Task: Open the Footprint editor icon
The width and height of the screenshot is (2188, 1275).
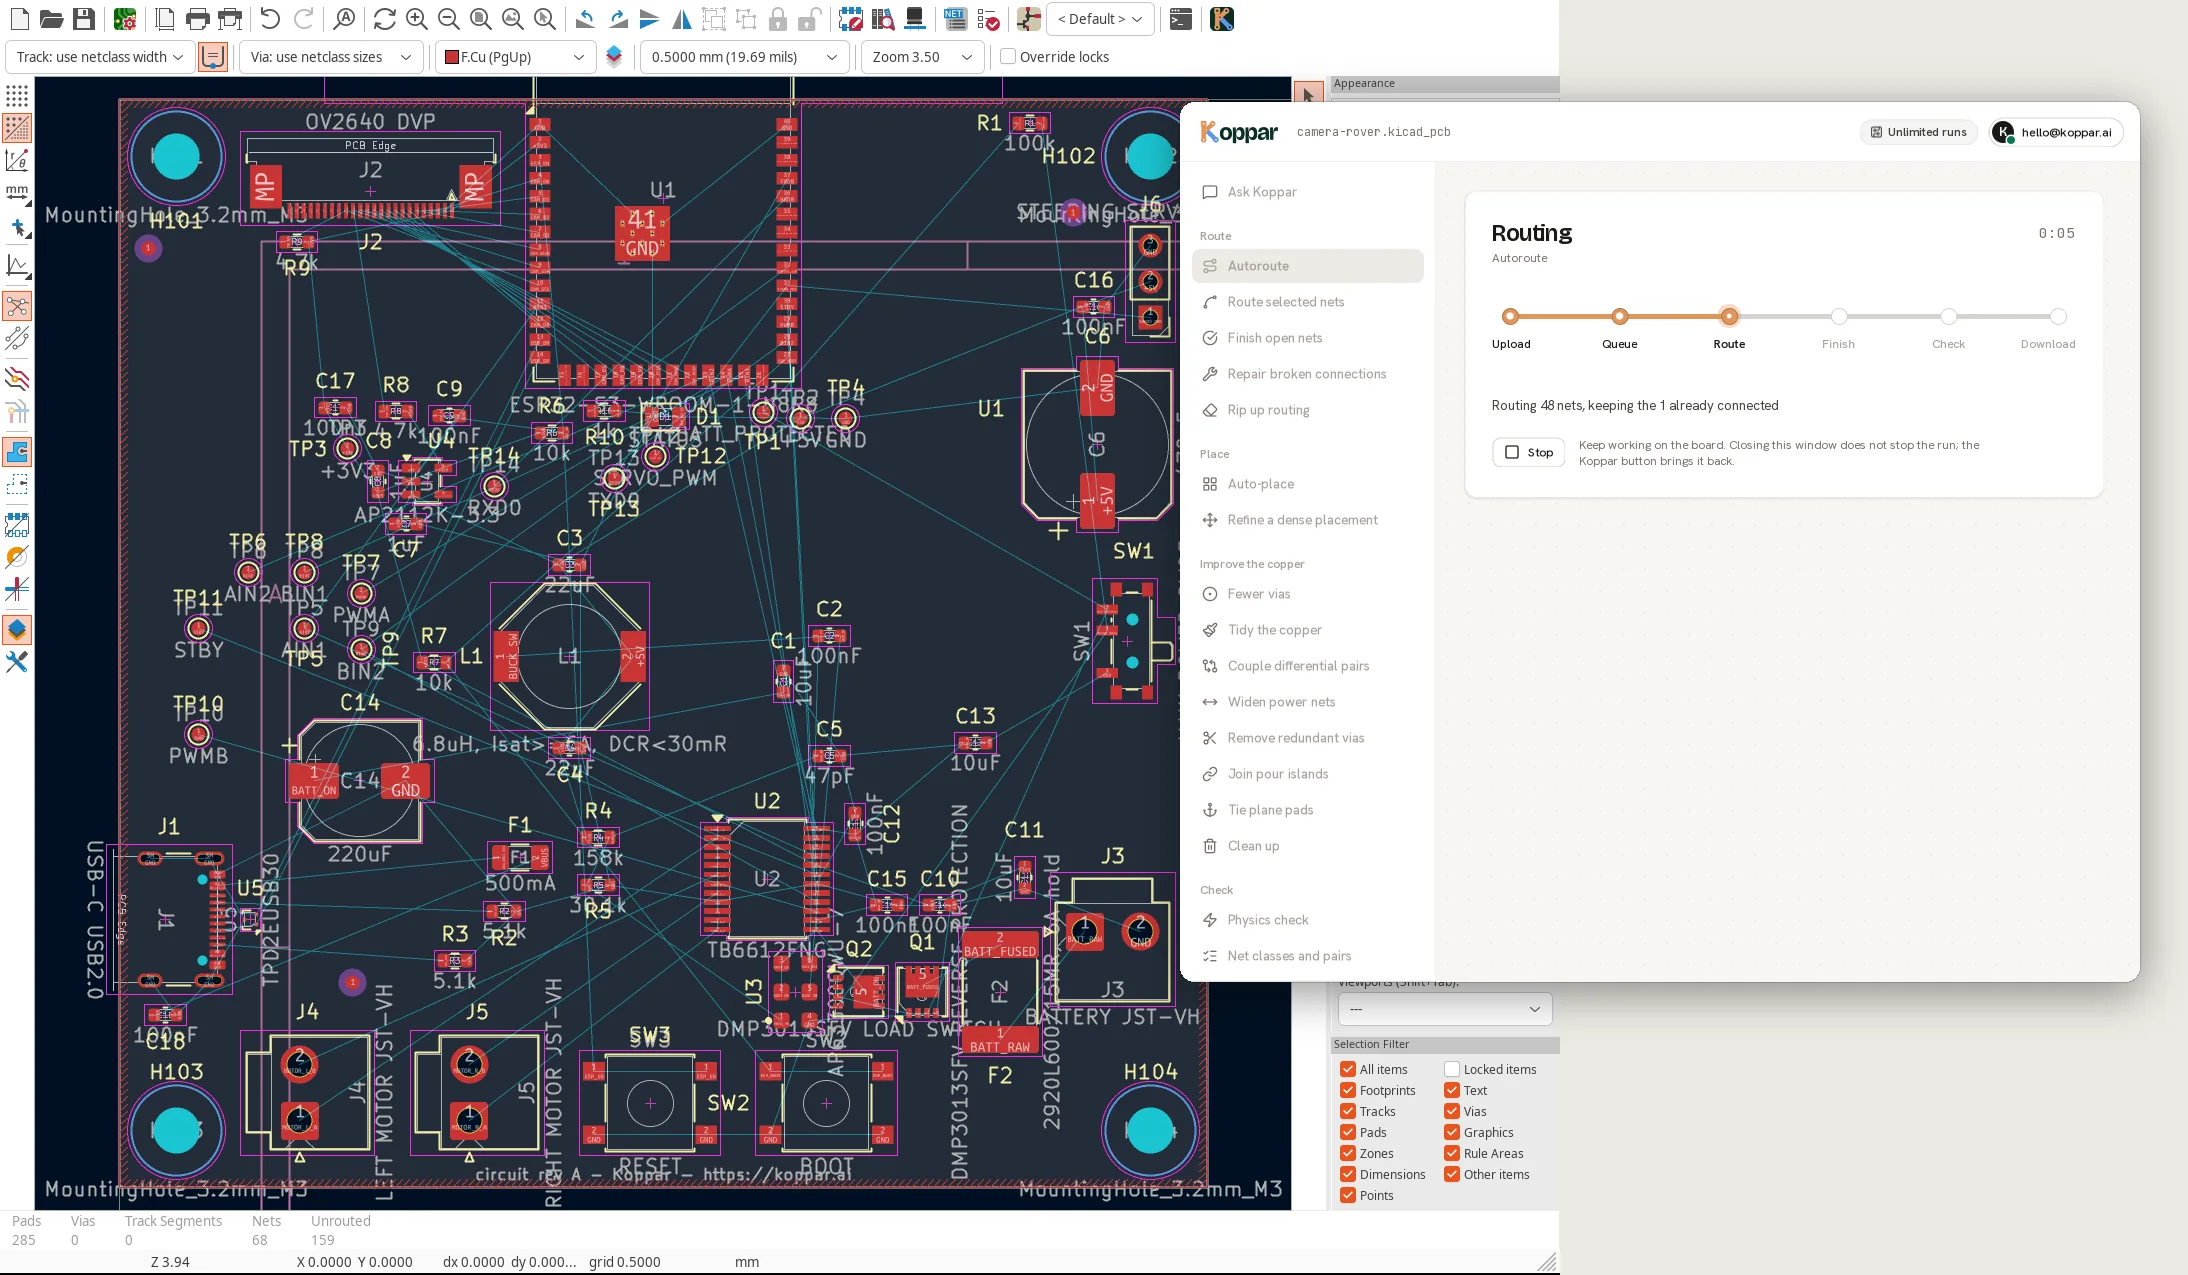Action: point(851,19)
